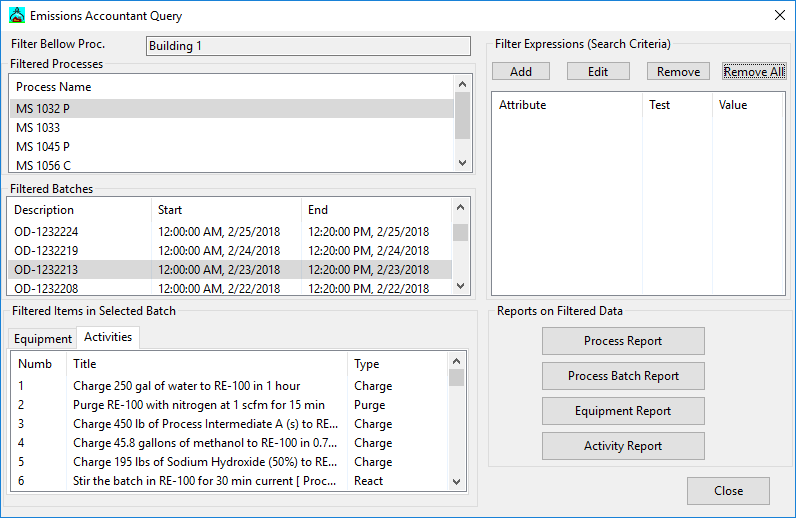
Task: Select batch OD-1232219 row
Action: [46, 251]
